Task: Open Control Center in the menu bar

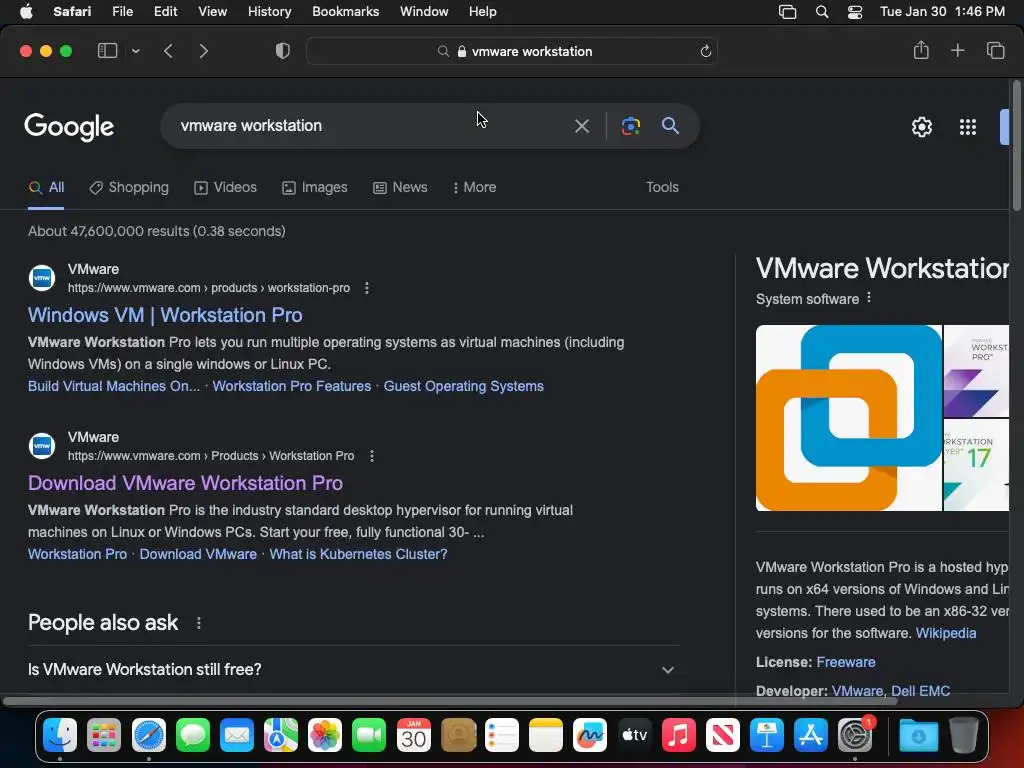Action: pos(855,12)
